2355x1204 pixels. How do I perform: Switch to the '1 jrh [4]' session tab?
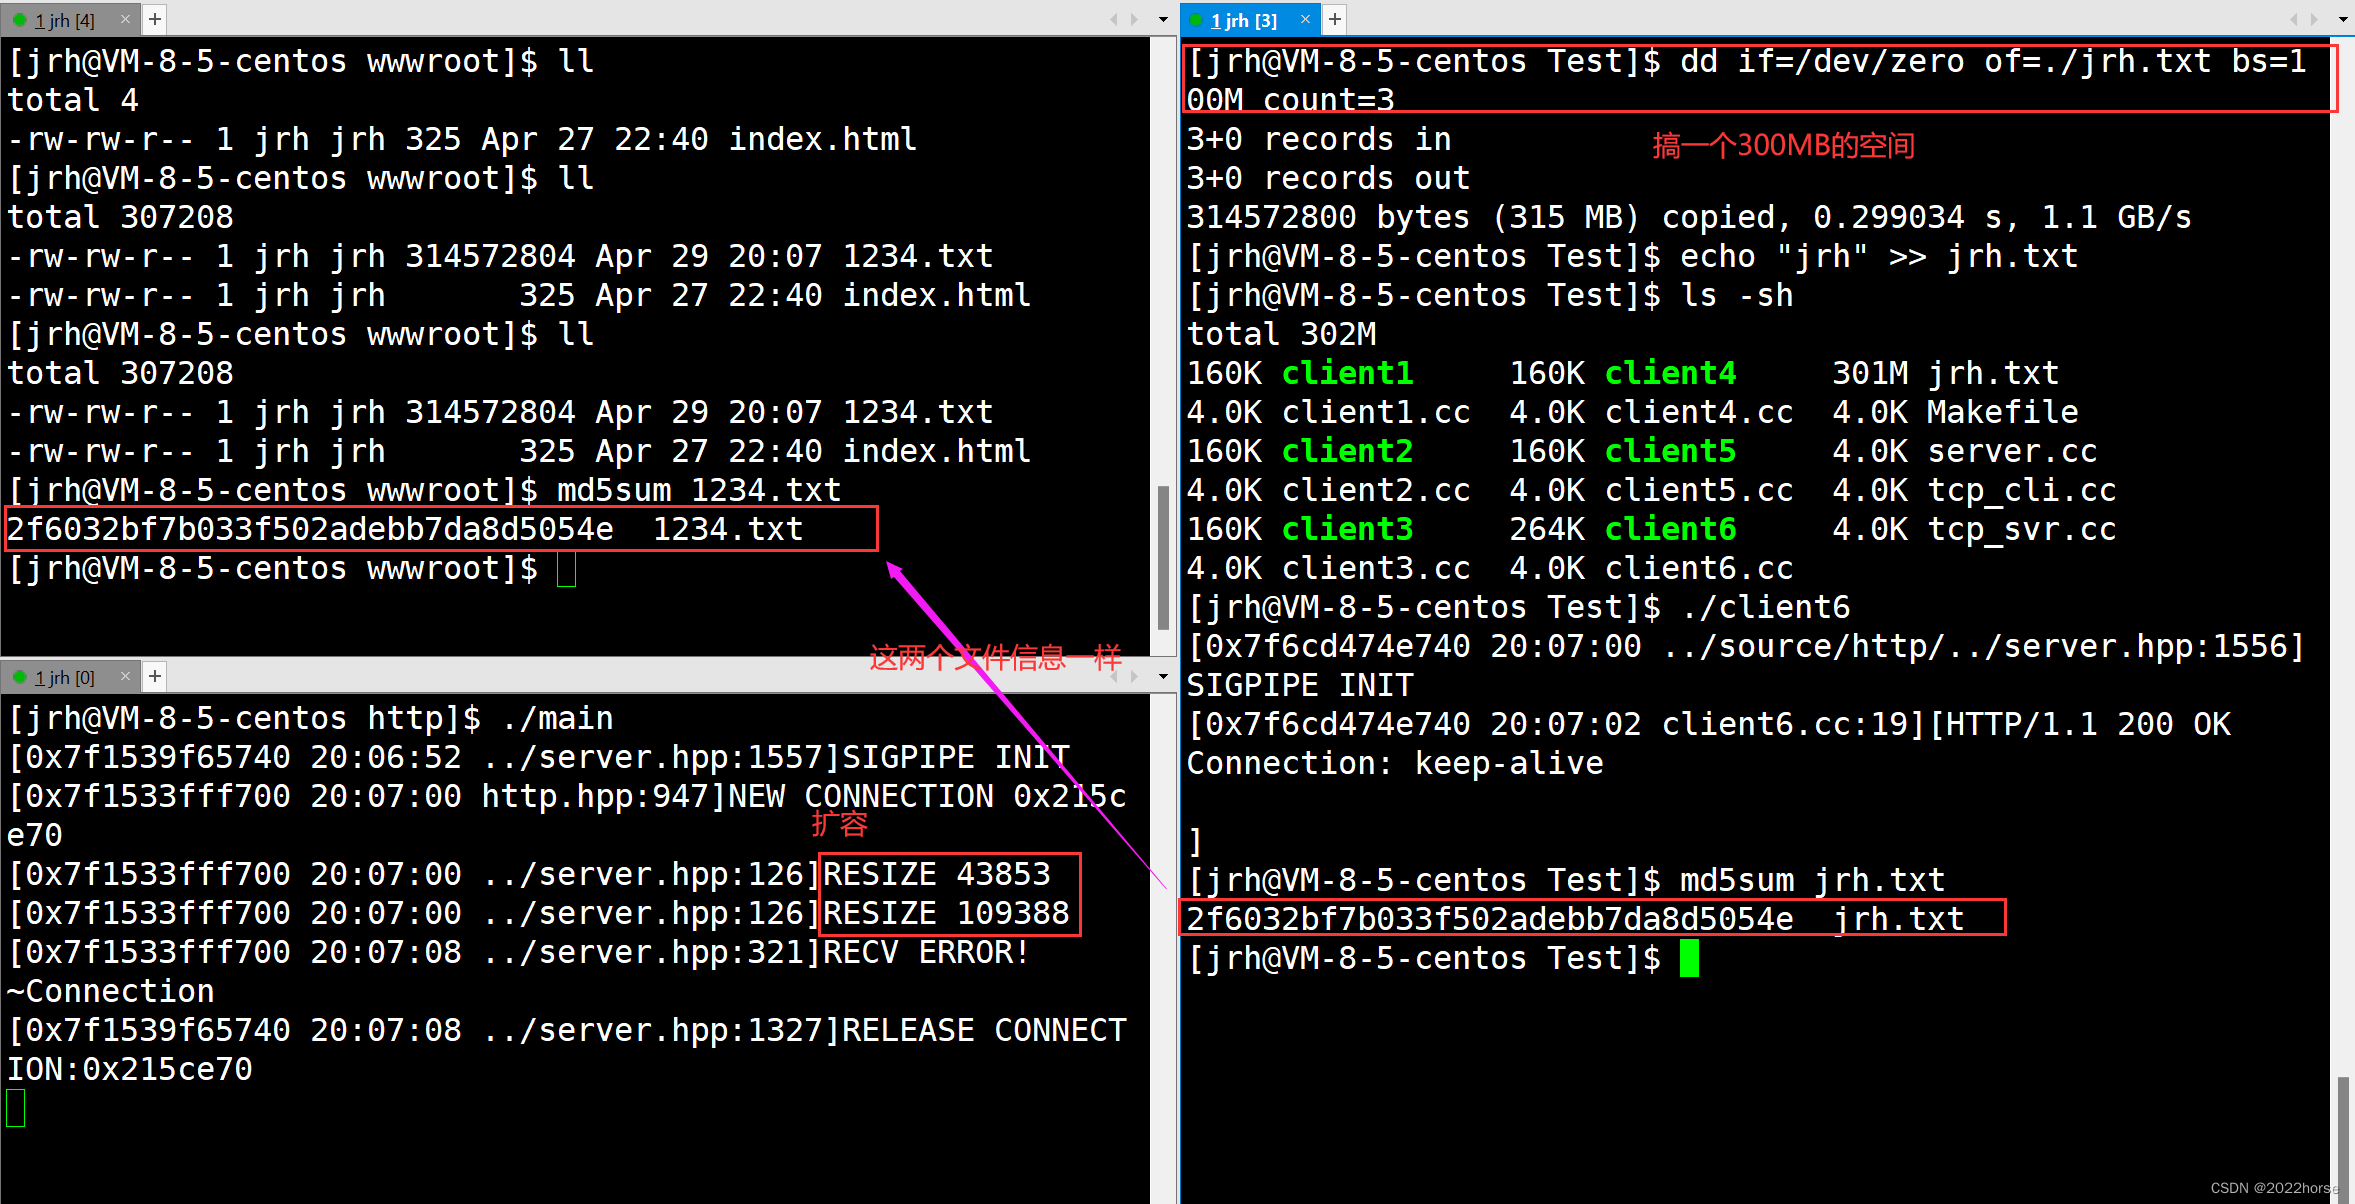point(68,19)
